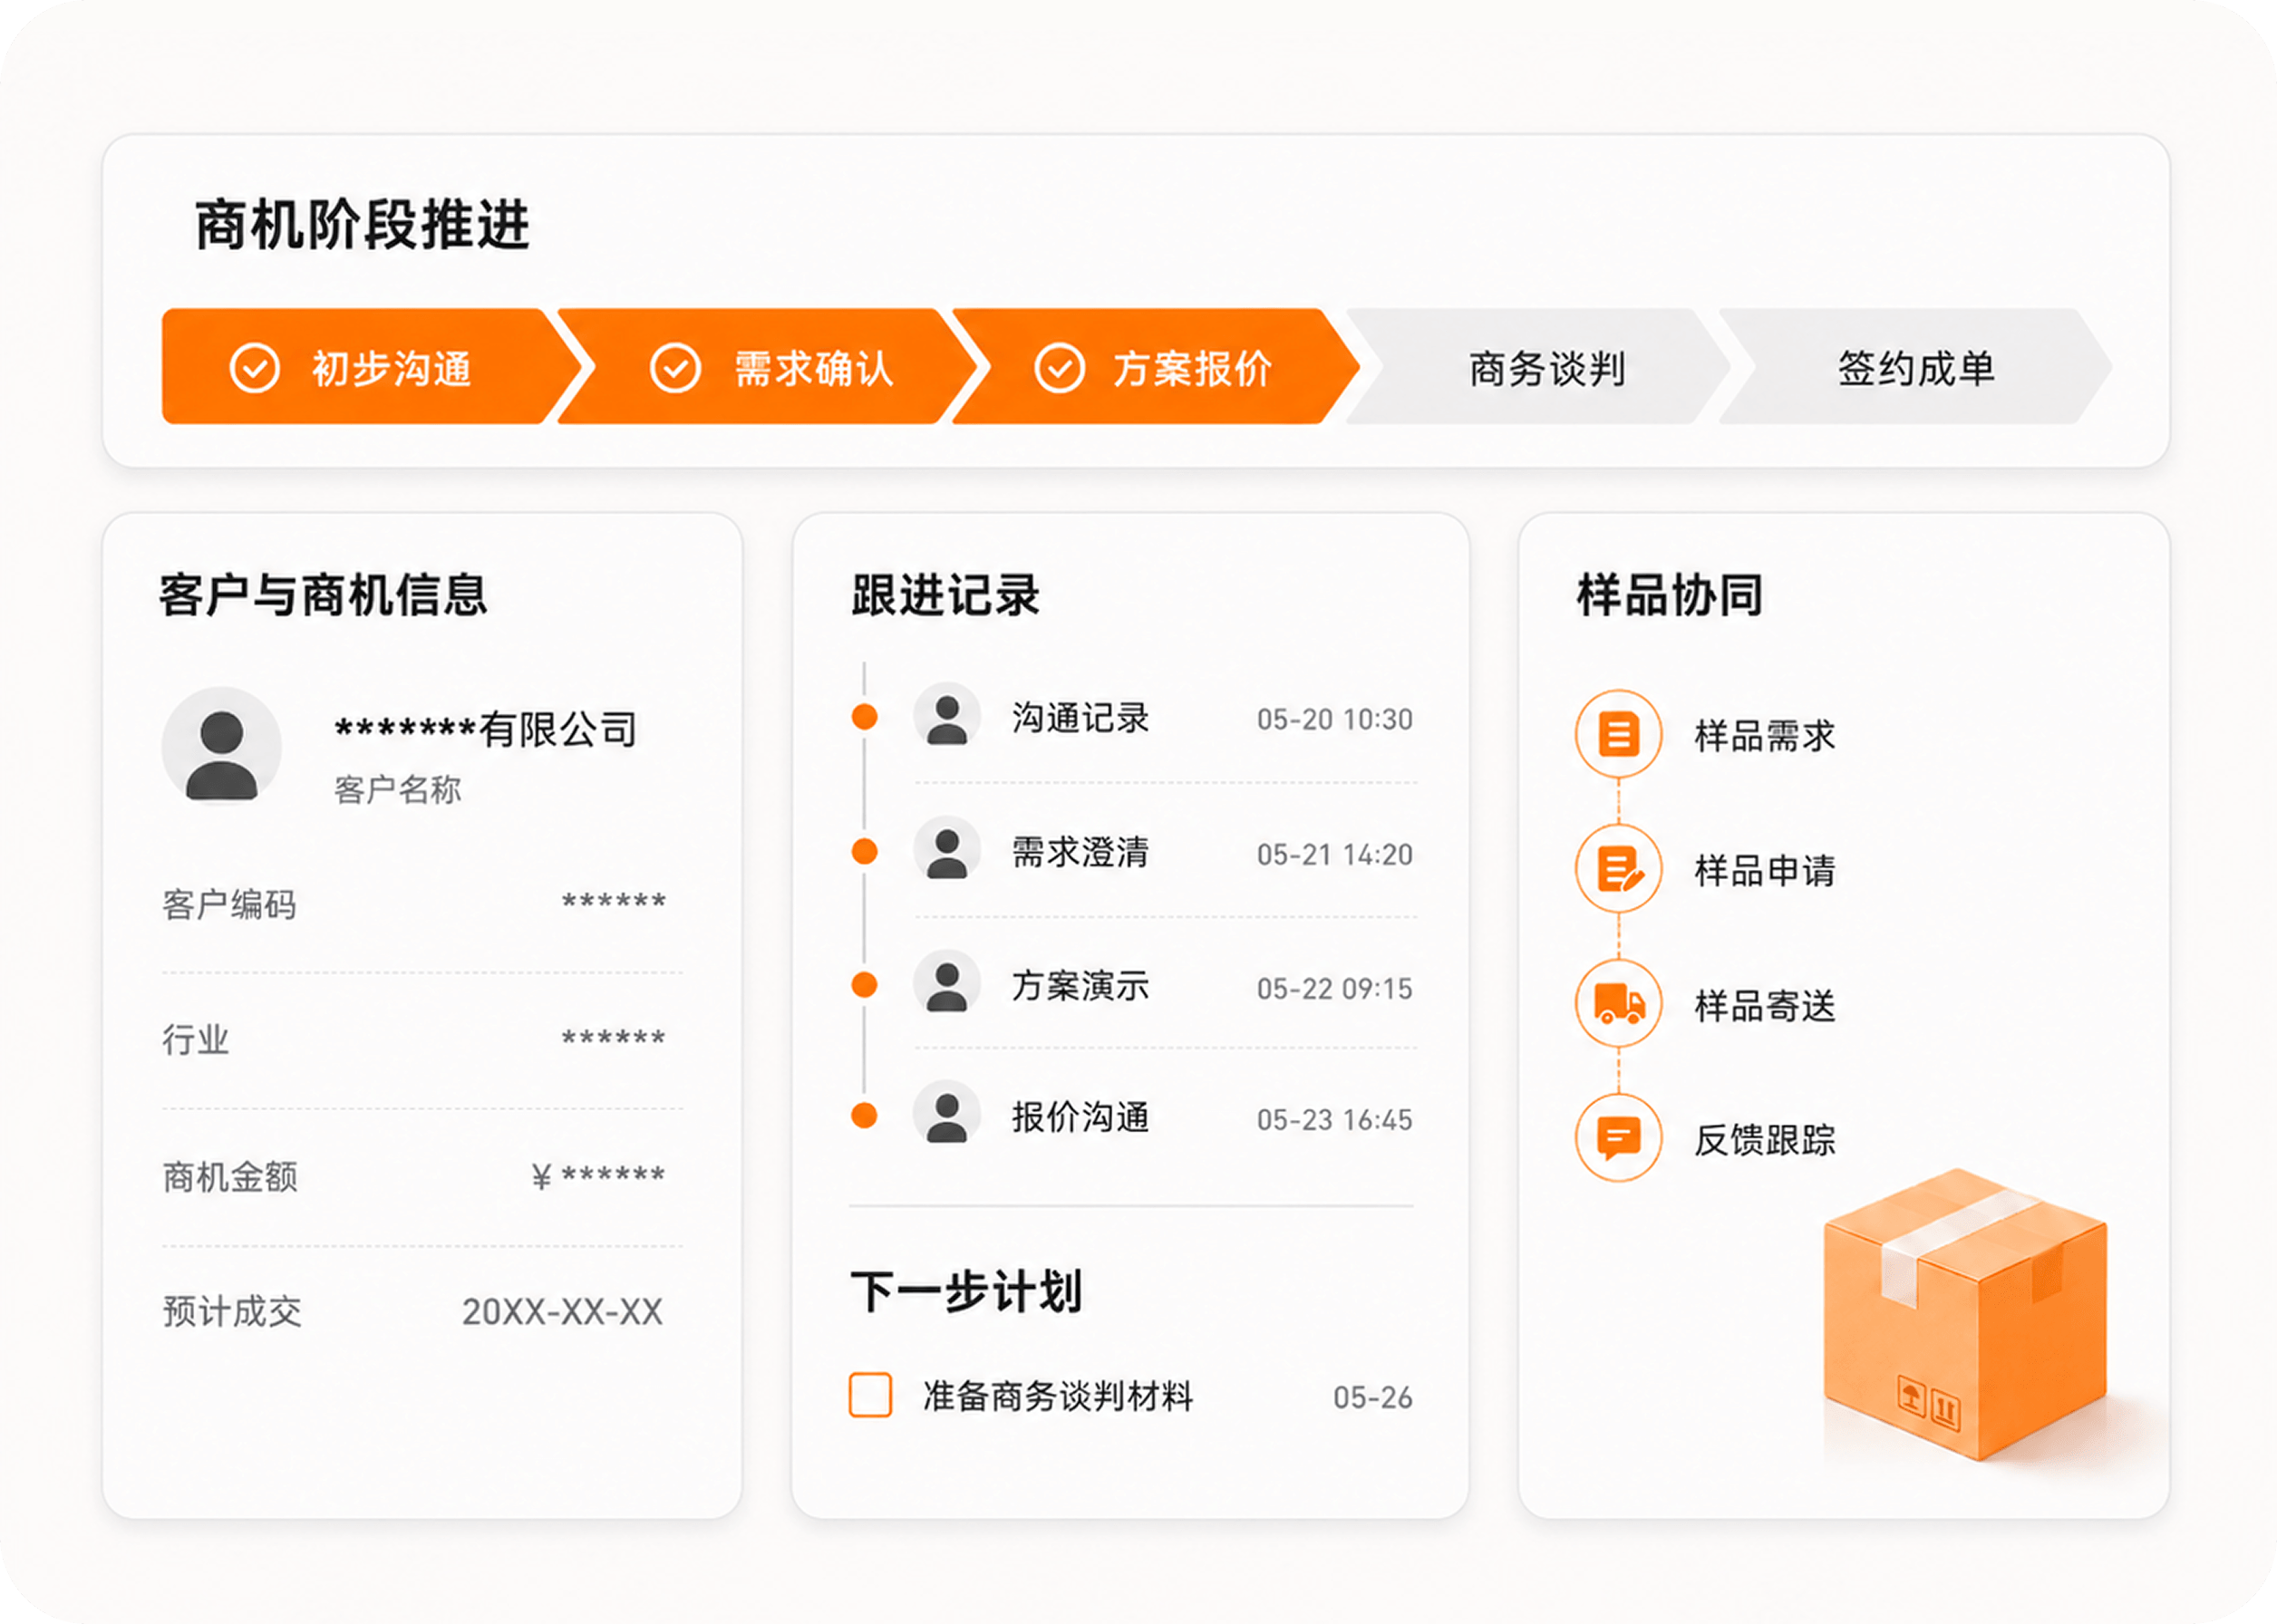Click the orange timeline dot for 需求澄清
Screen dimensions: 2277x1624
click(x=864, y=851)
